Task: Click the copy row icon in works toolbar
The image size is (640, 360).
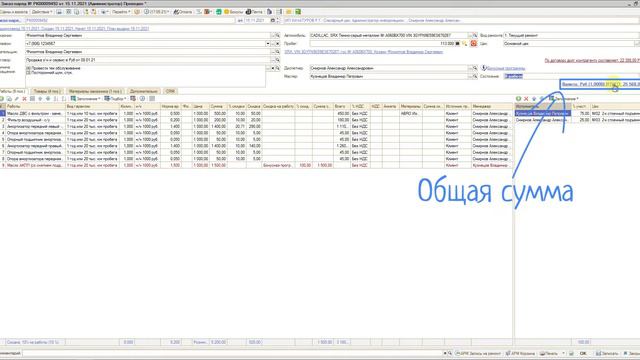Action: pos(9,99)
